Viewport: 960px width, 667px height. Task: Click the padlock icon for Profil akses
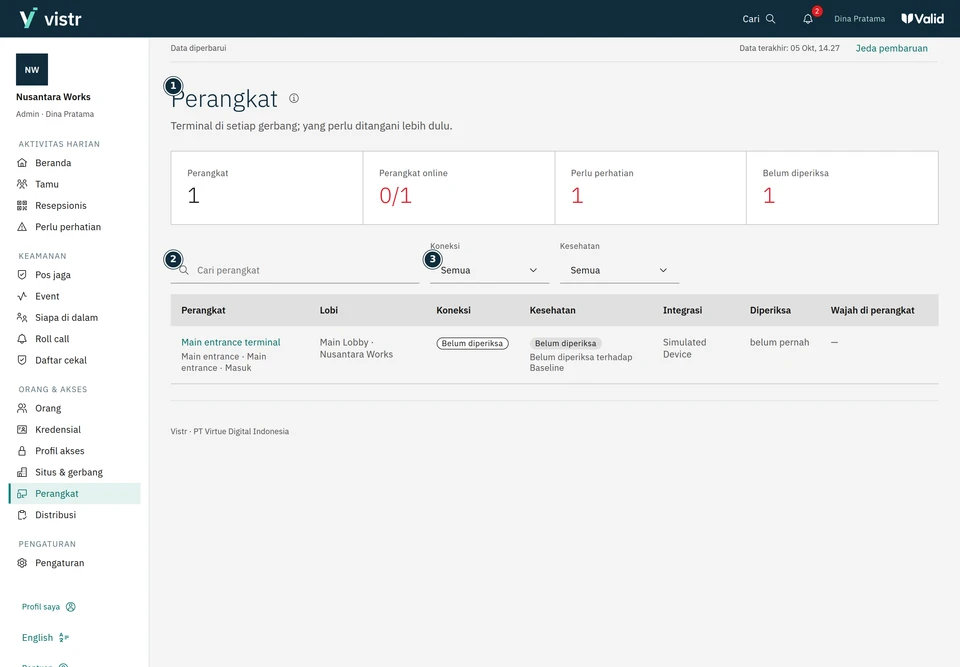[x=22, y=451]
